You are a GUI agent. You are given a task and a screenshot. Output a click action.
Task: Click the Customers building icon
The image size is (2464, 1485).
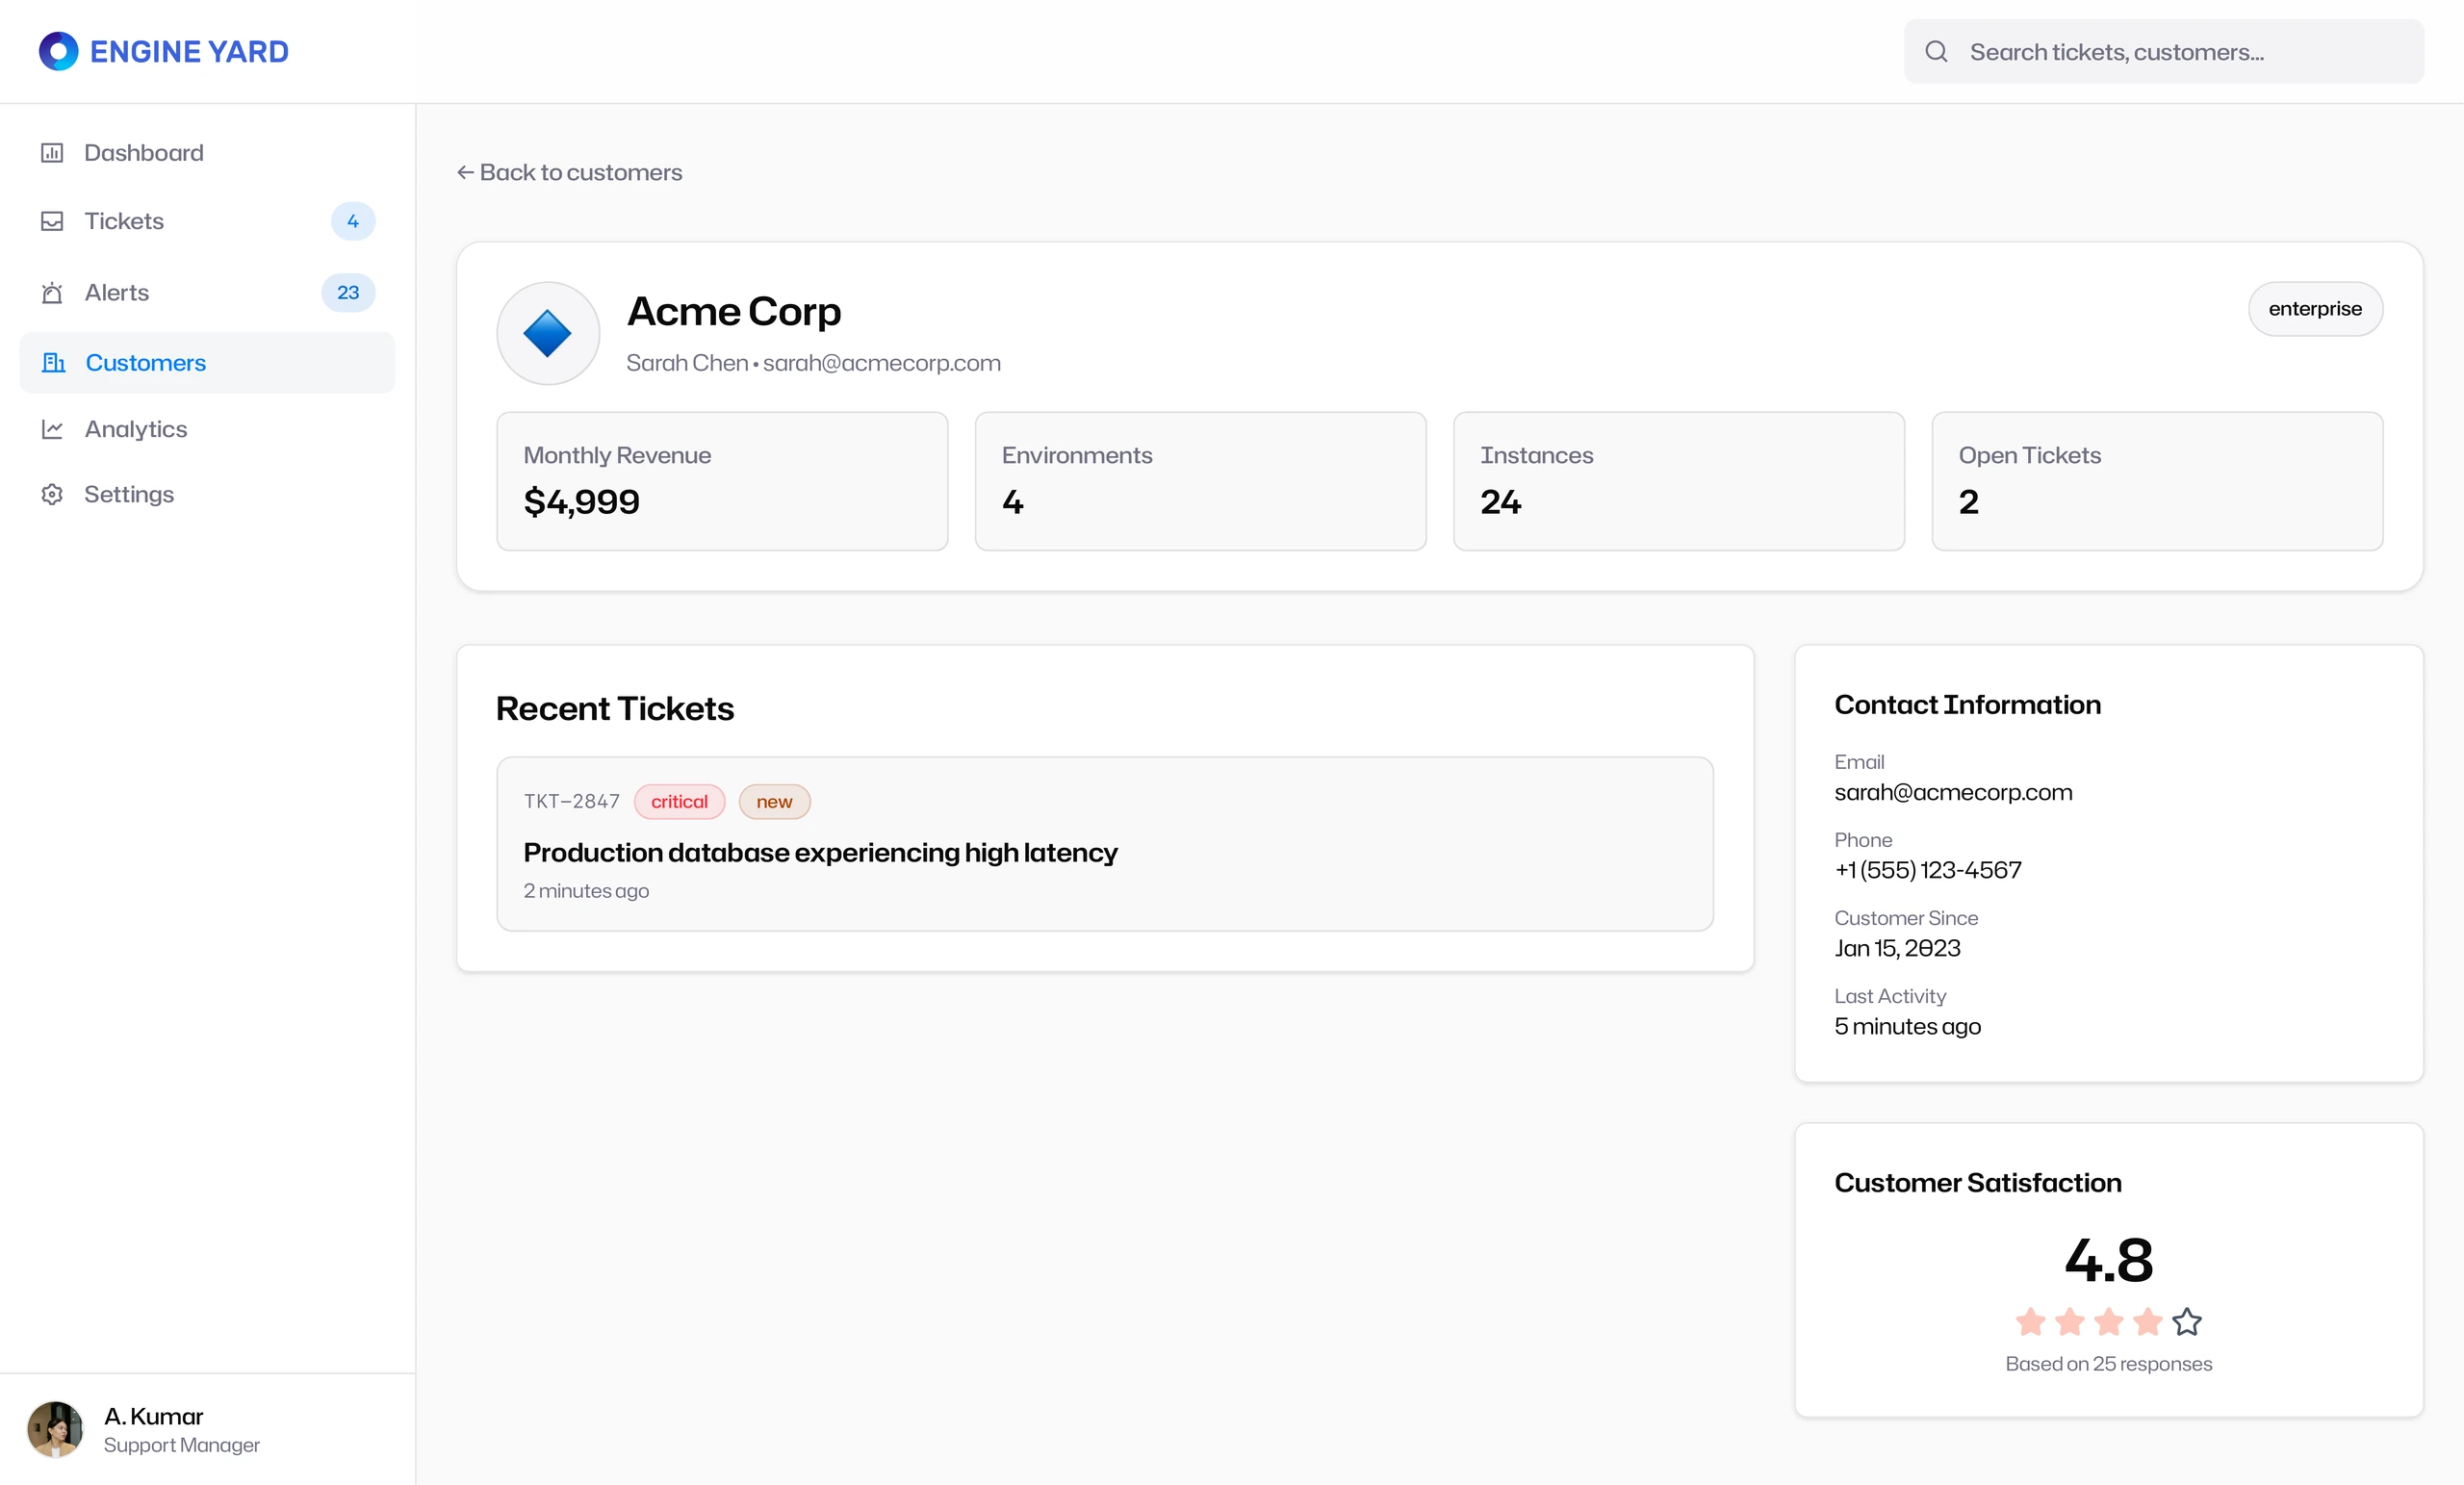53,362
